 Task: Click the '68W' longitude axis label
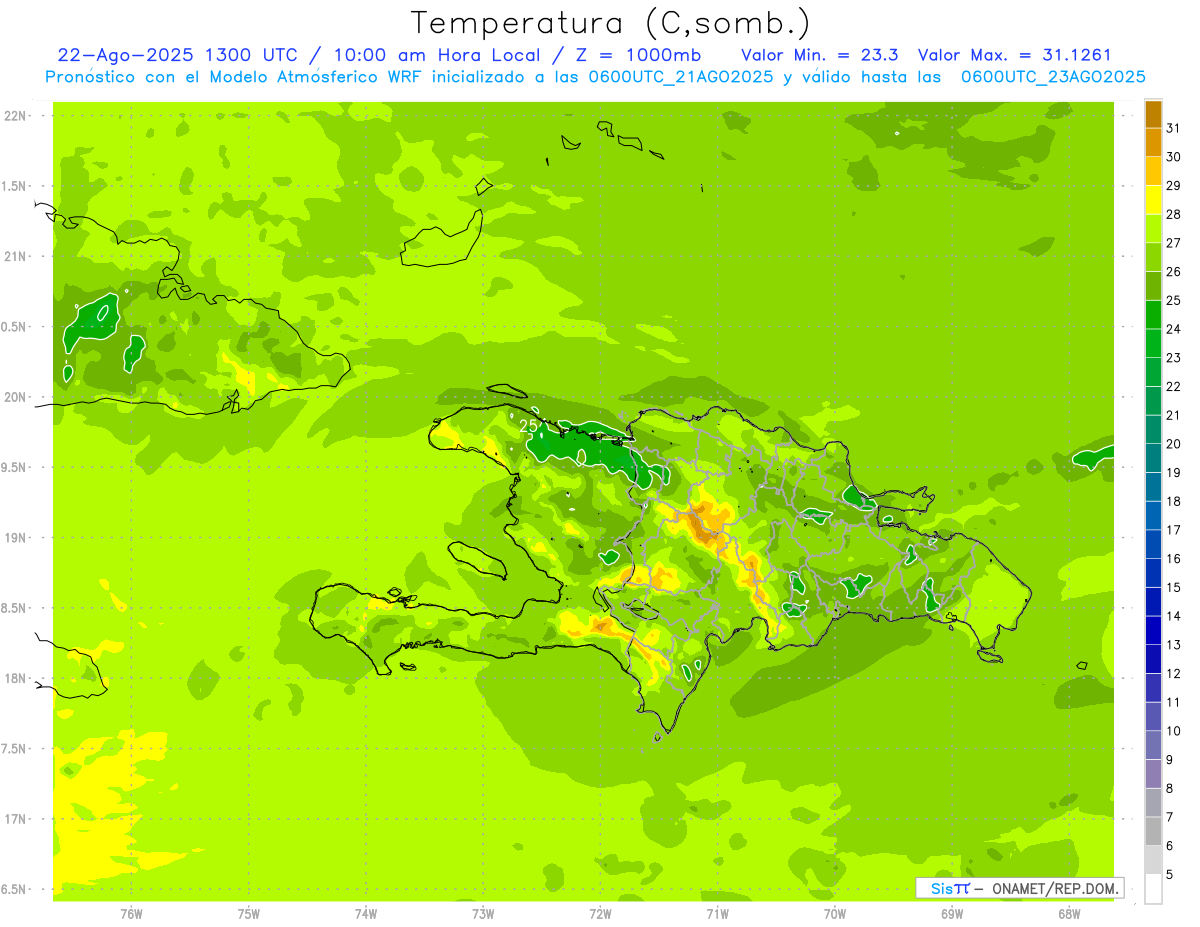[1068, 913]
